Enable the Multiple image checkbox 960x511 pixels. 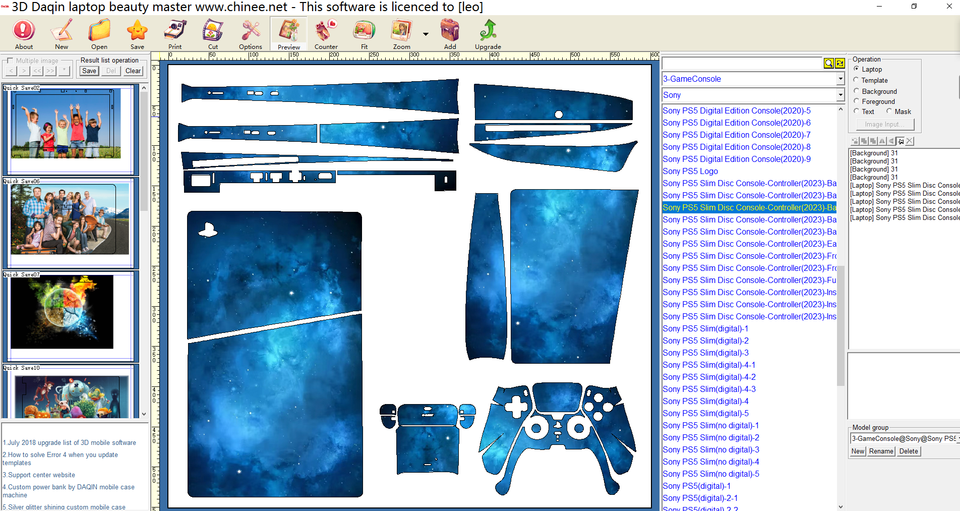coord(10,61)
